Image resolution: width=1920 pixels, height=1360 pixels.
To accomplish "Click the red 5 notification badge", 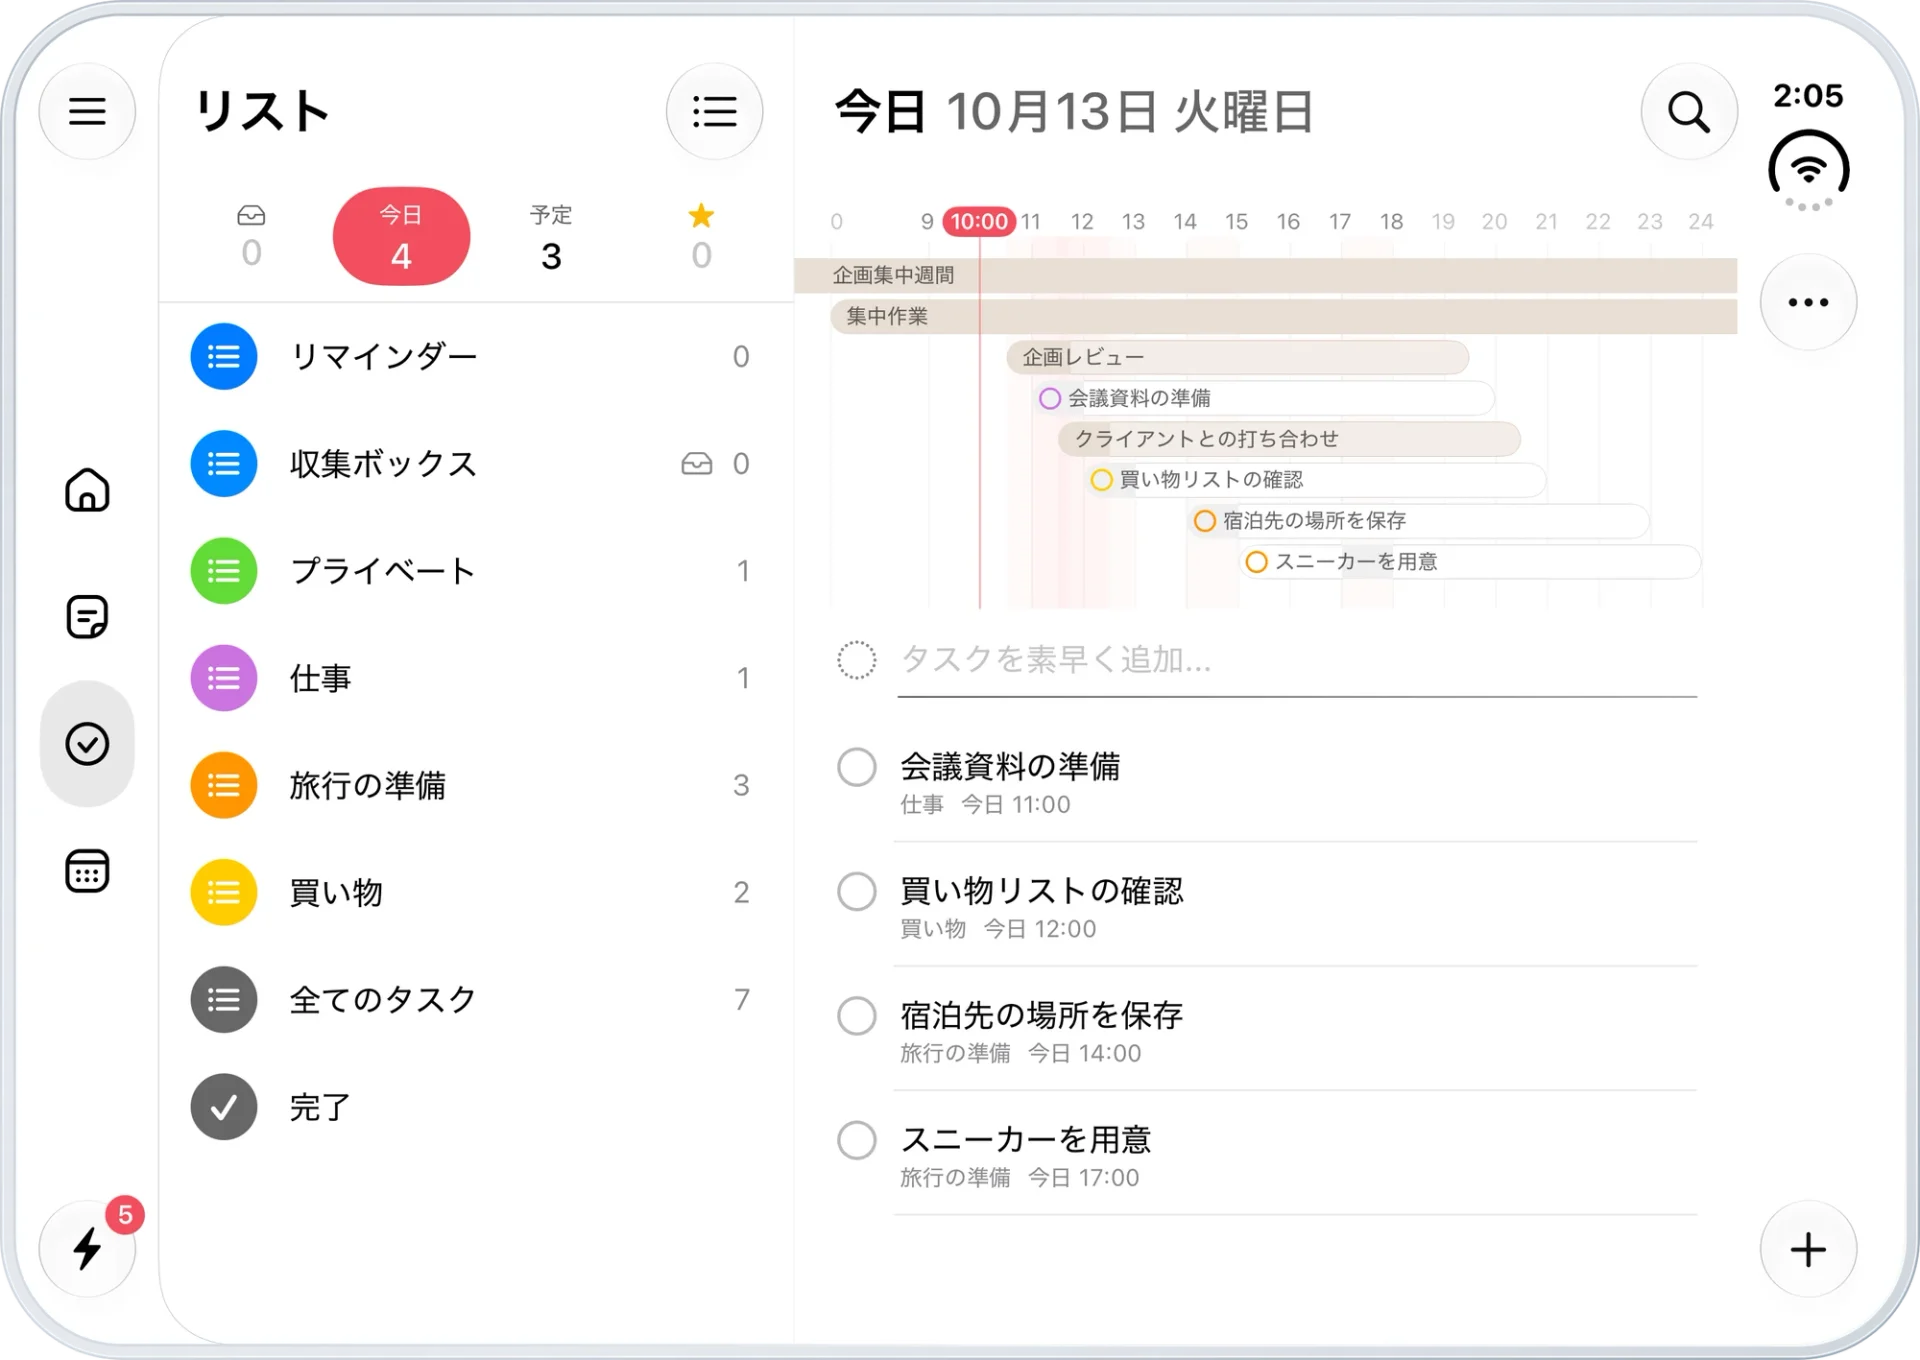I will [x=125, y=1214].
